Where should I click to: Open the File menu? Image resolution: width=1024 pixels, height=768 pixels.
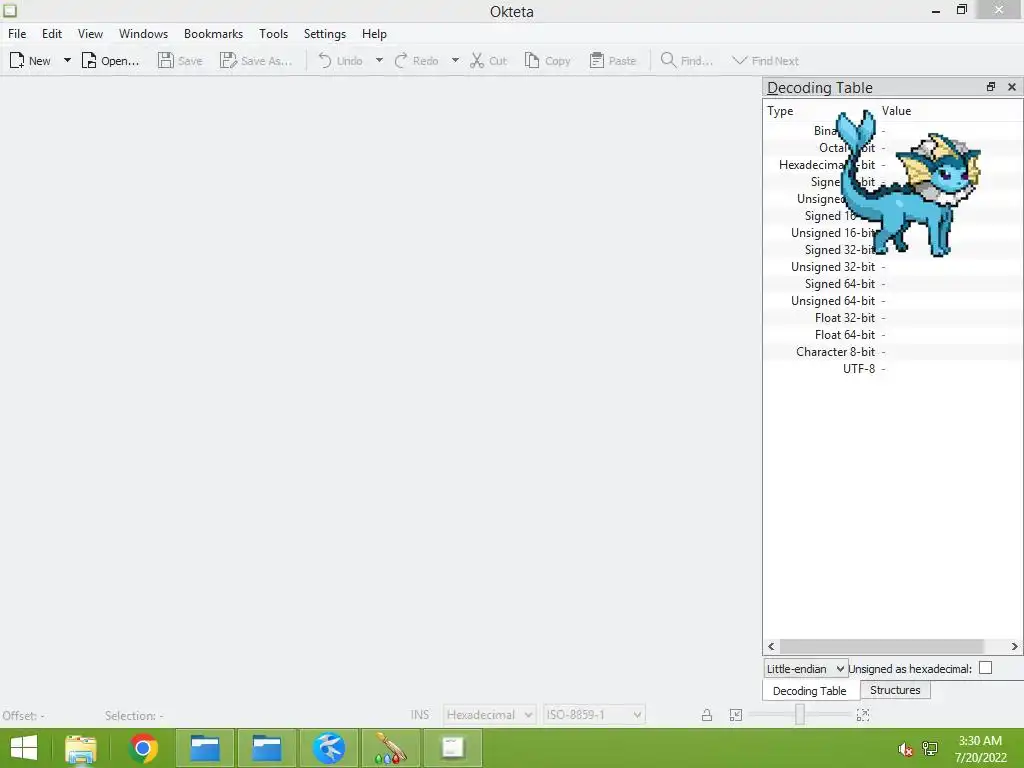tap(17, 34)
